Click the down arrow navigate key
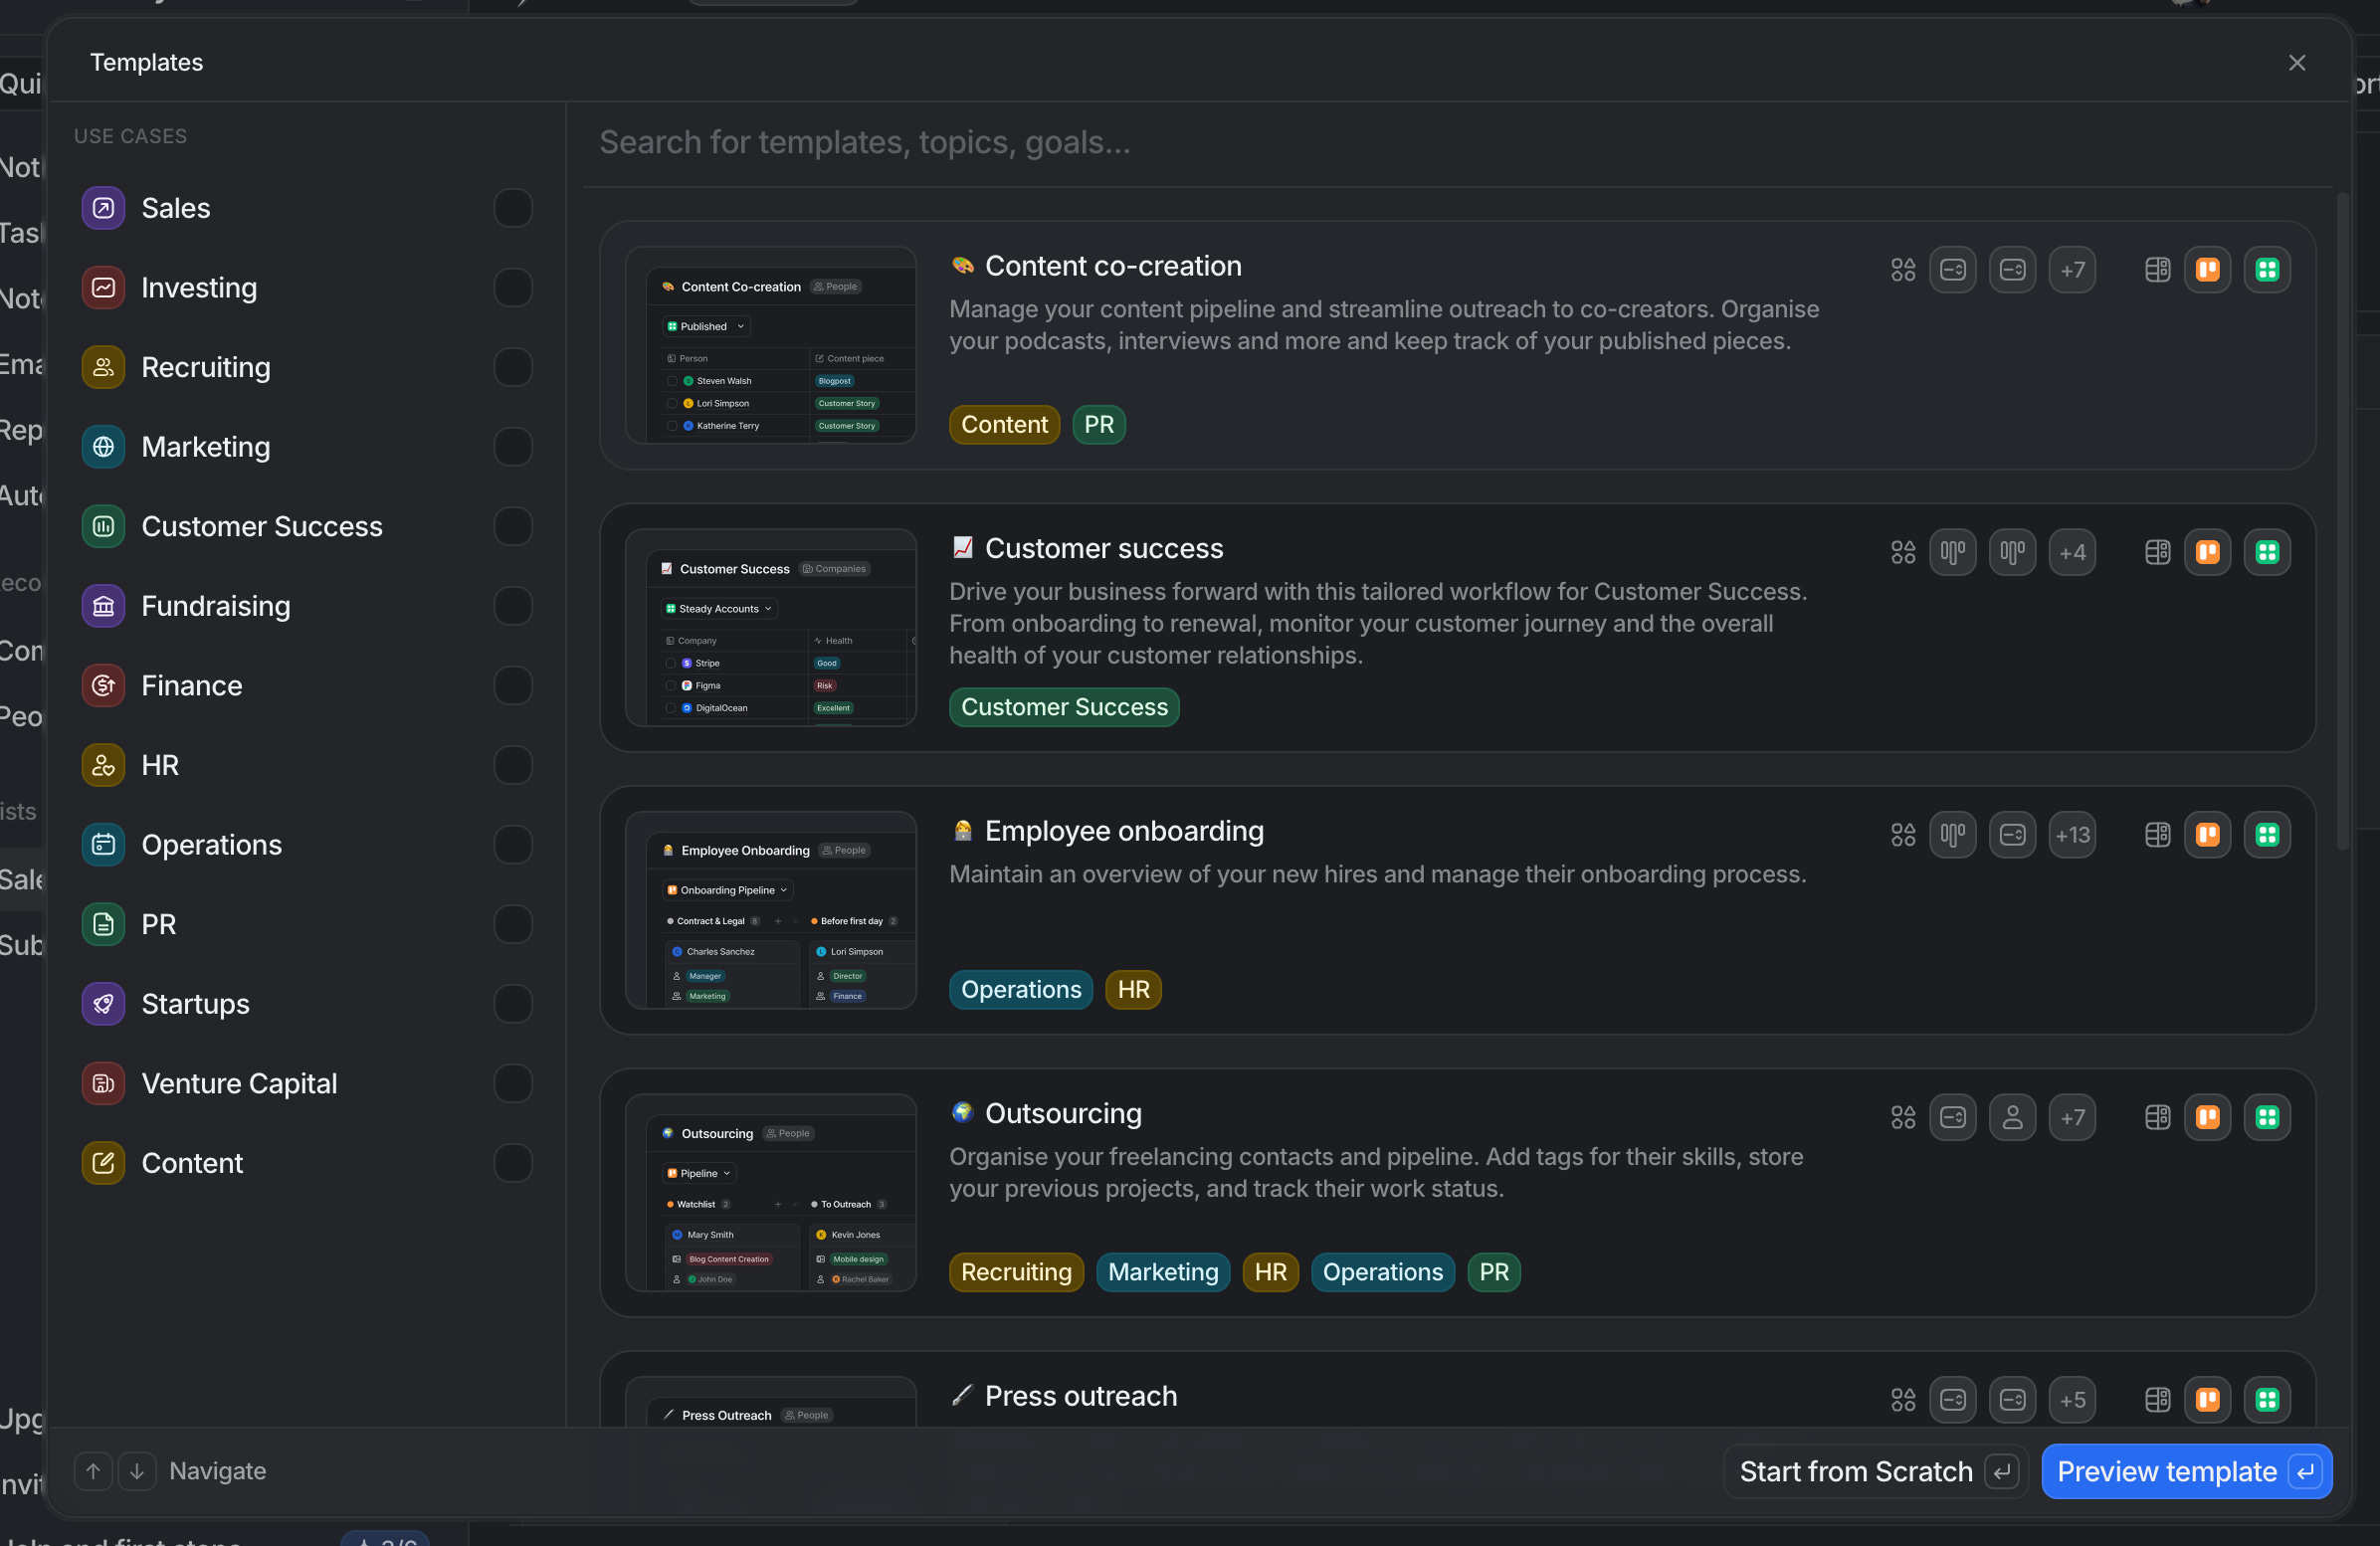 click(137, 1471)
